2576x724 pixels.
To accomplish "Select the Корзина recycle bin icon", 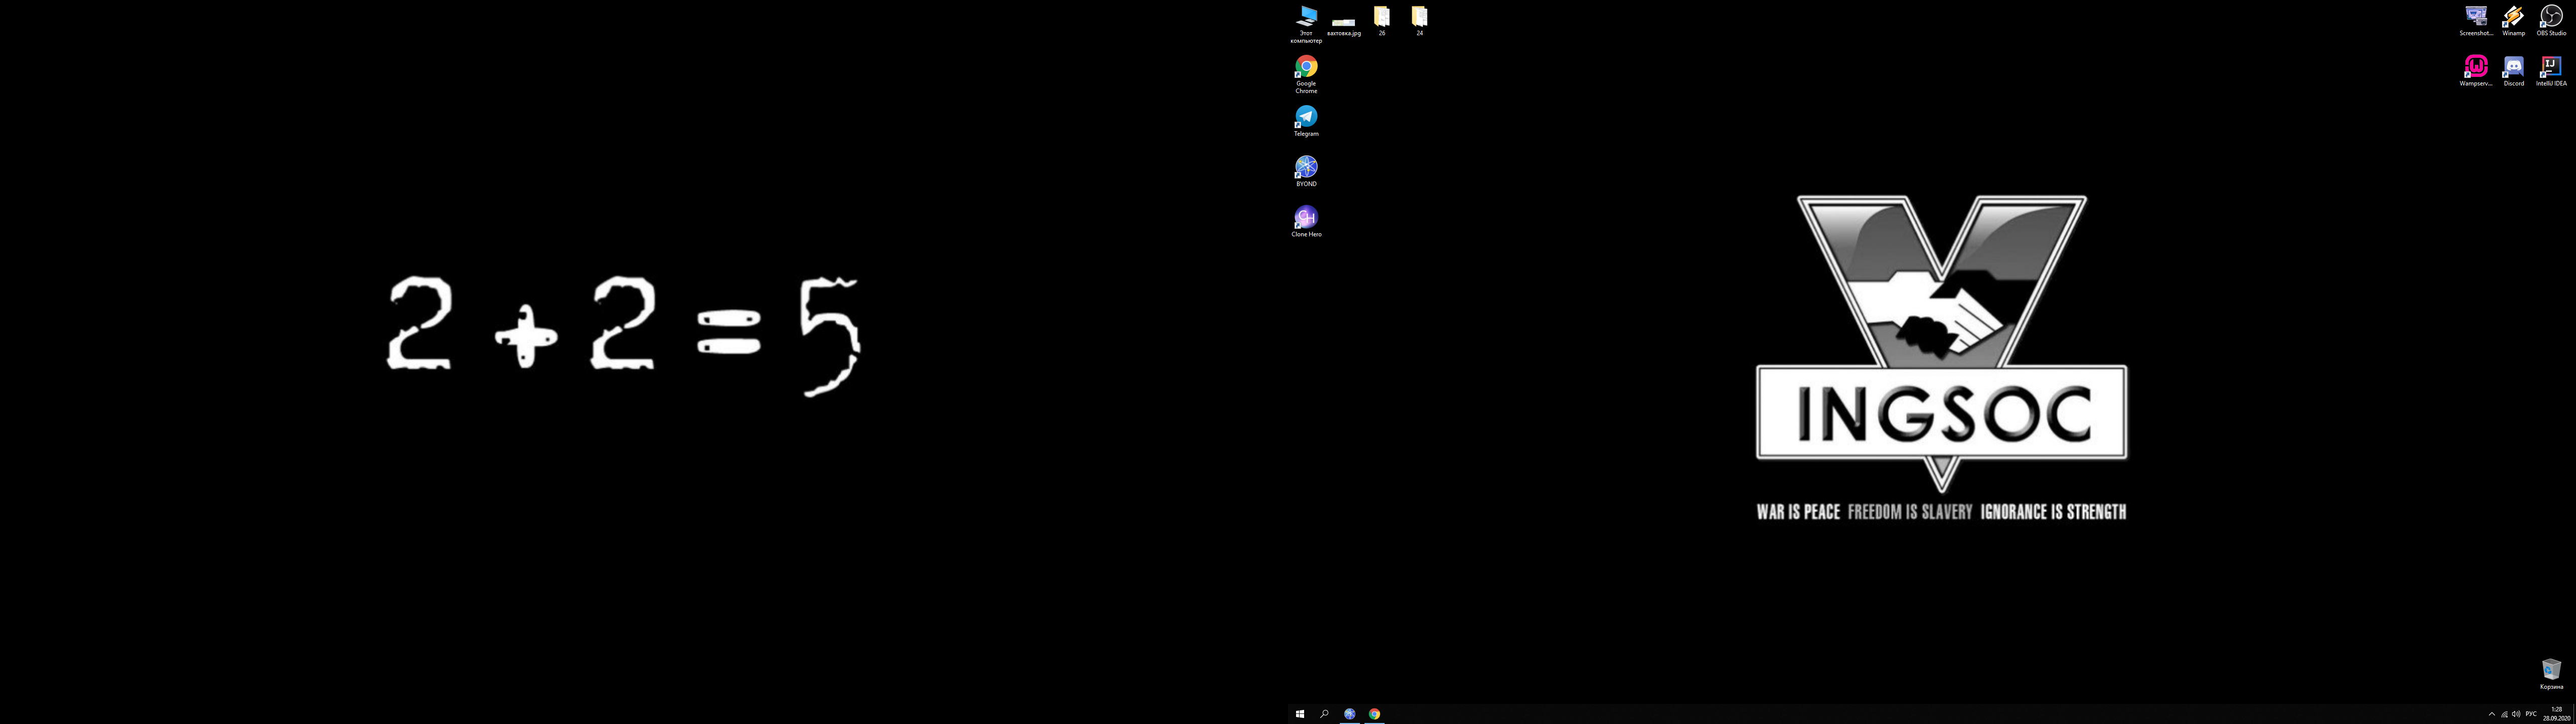I will [2551, 674].
